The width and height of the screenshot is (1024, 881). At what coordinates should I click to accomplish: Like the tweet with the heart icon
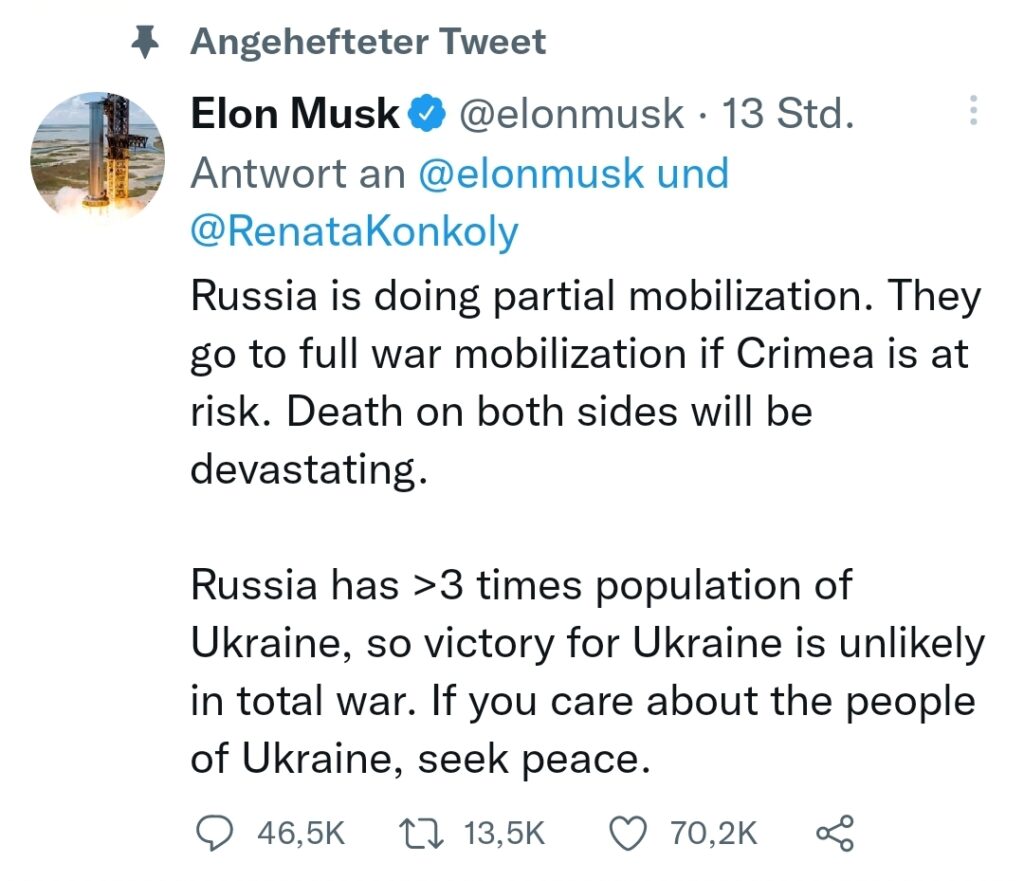(630, 832)
